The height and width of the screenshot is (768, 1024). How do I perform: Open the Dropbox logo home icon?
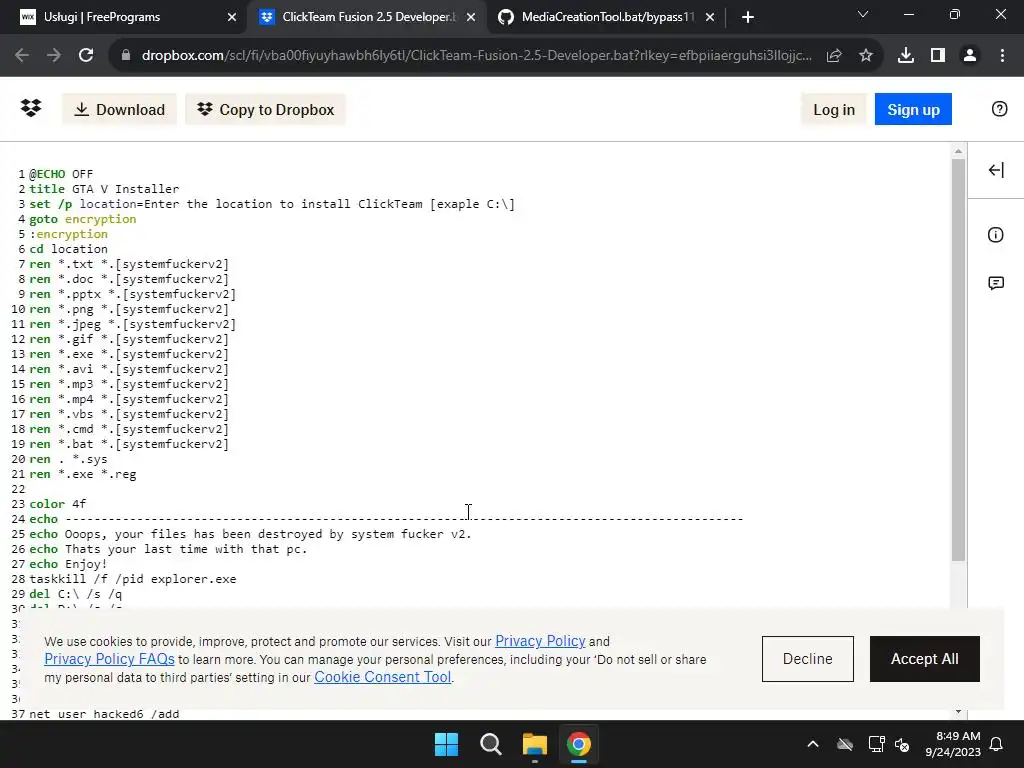(x=31, y=108)
